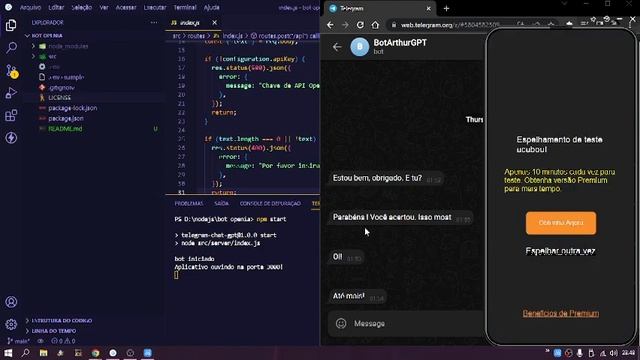Open the Arquivo menu

(x=31, y=7)
